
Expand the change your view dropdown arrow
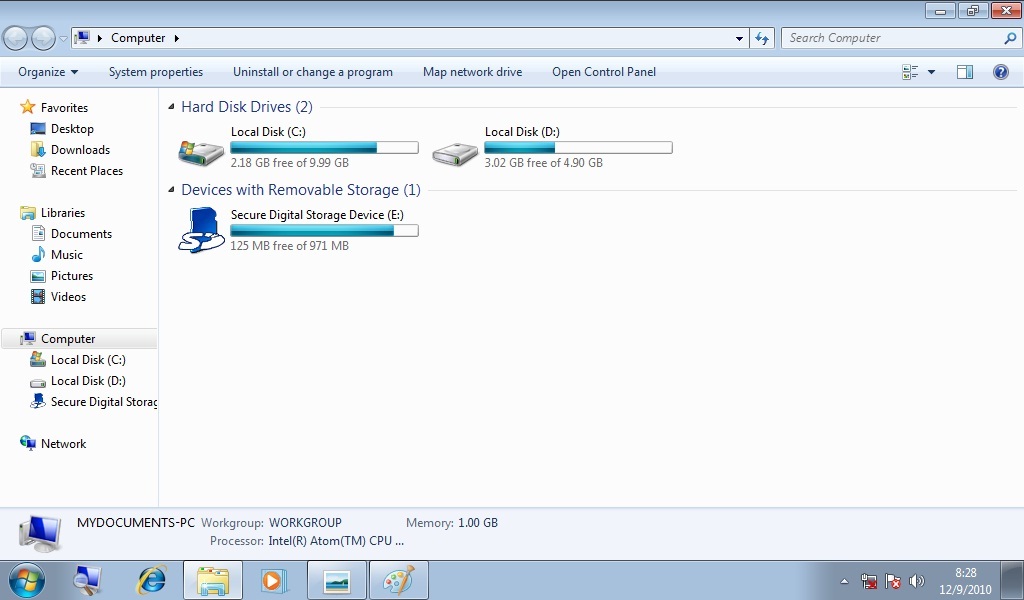point(931,72)
